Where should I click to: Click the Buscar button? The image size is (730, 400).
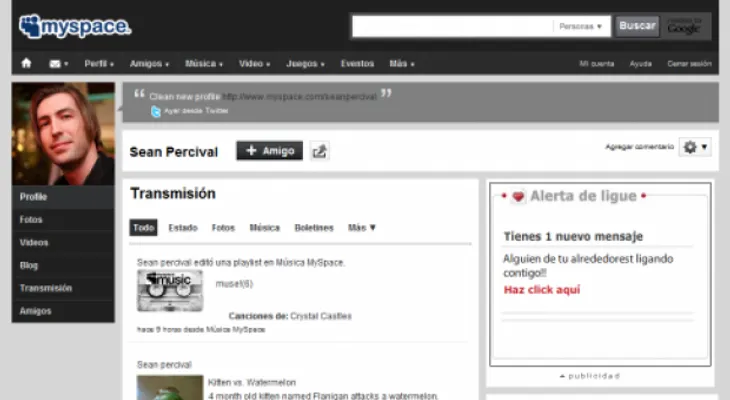(637, 26)
